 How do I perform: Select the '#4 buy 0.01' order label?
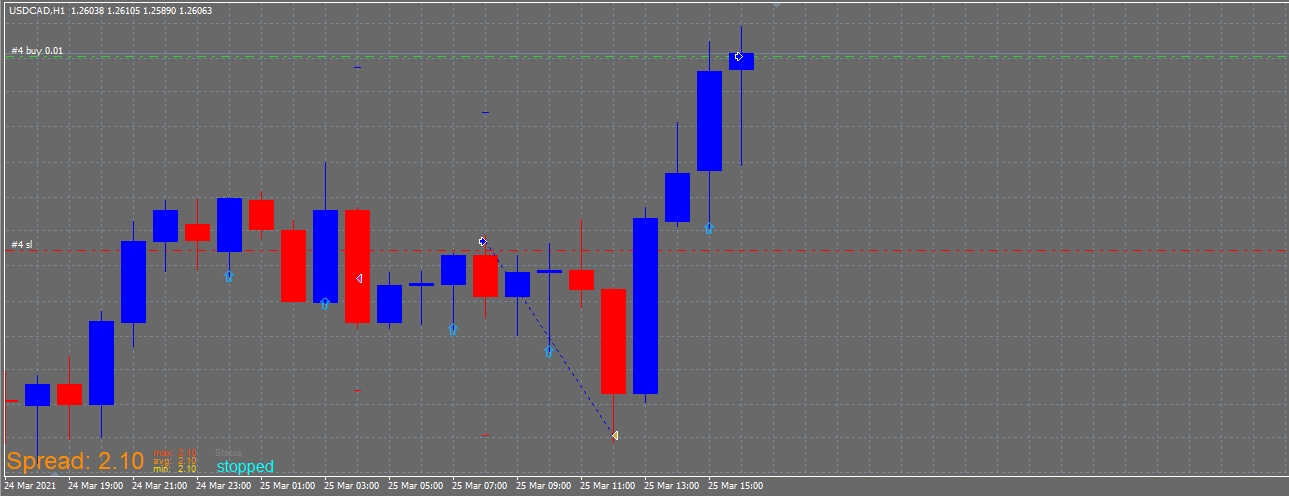(x=37, y=50)
